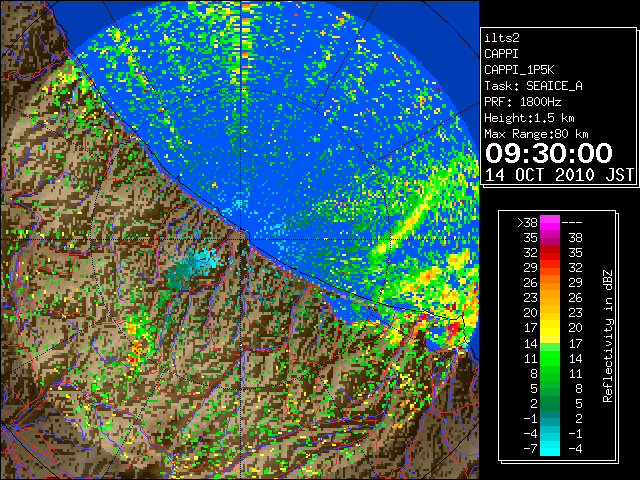The image size is (640, 480).
Task: Pick the magenta top color of reflectivity scale
Action: click(x=550, y=222)
